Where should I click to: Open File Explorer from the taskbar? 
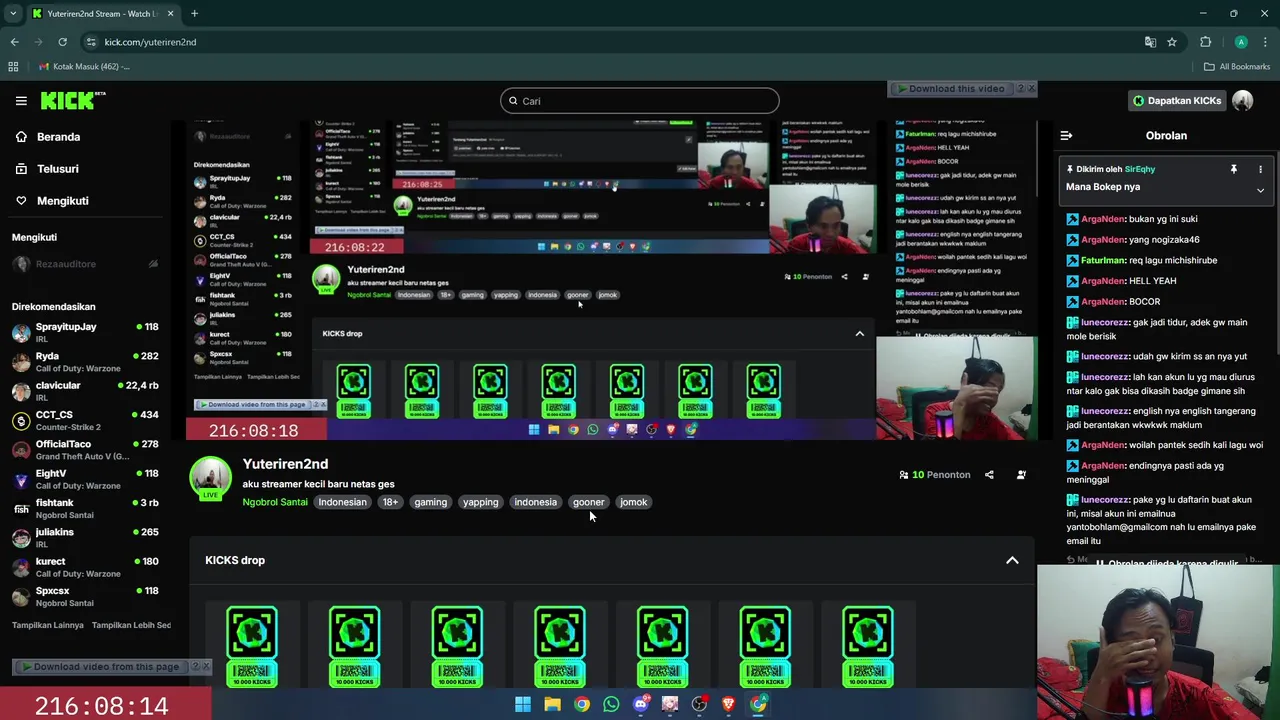pyautogui.click(x=552, y=704)
